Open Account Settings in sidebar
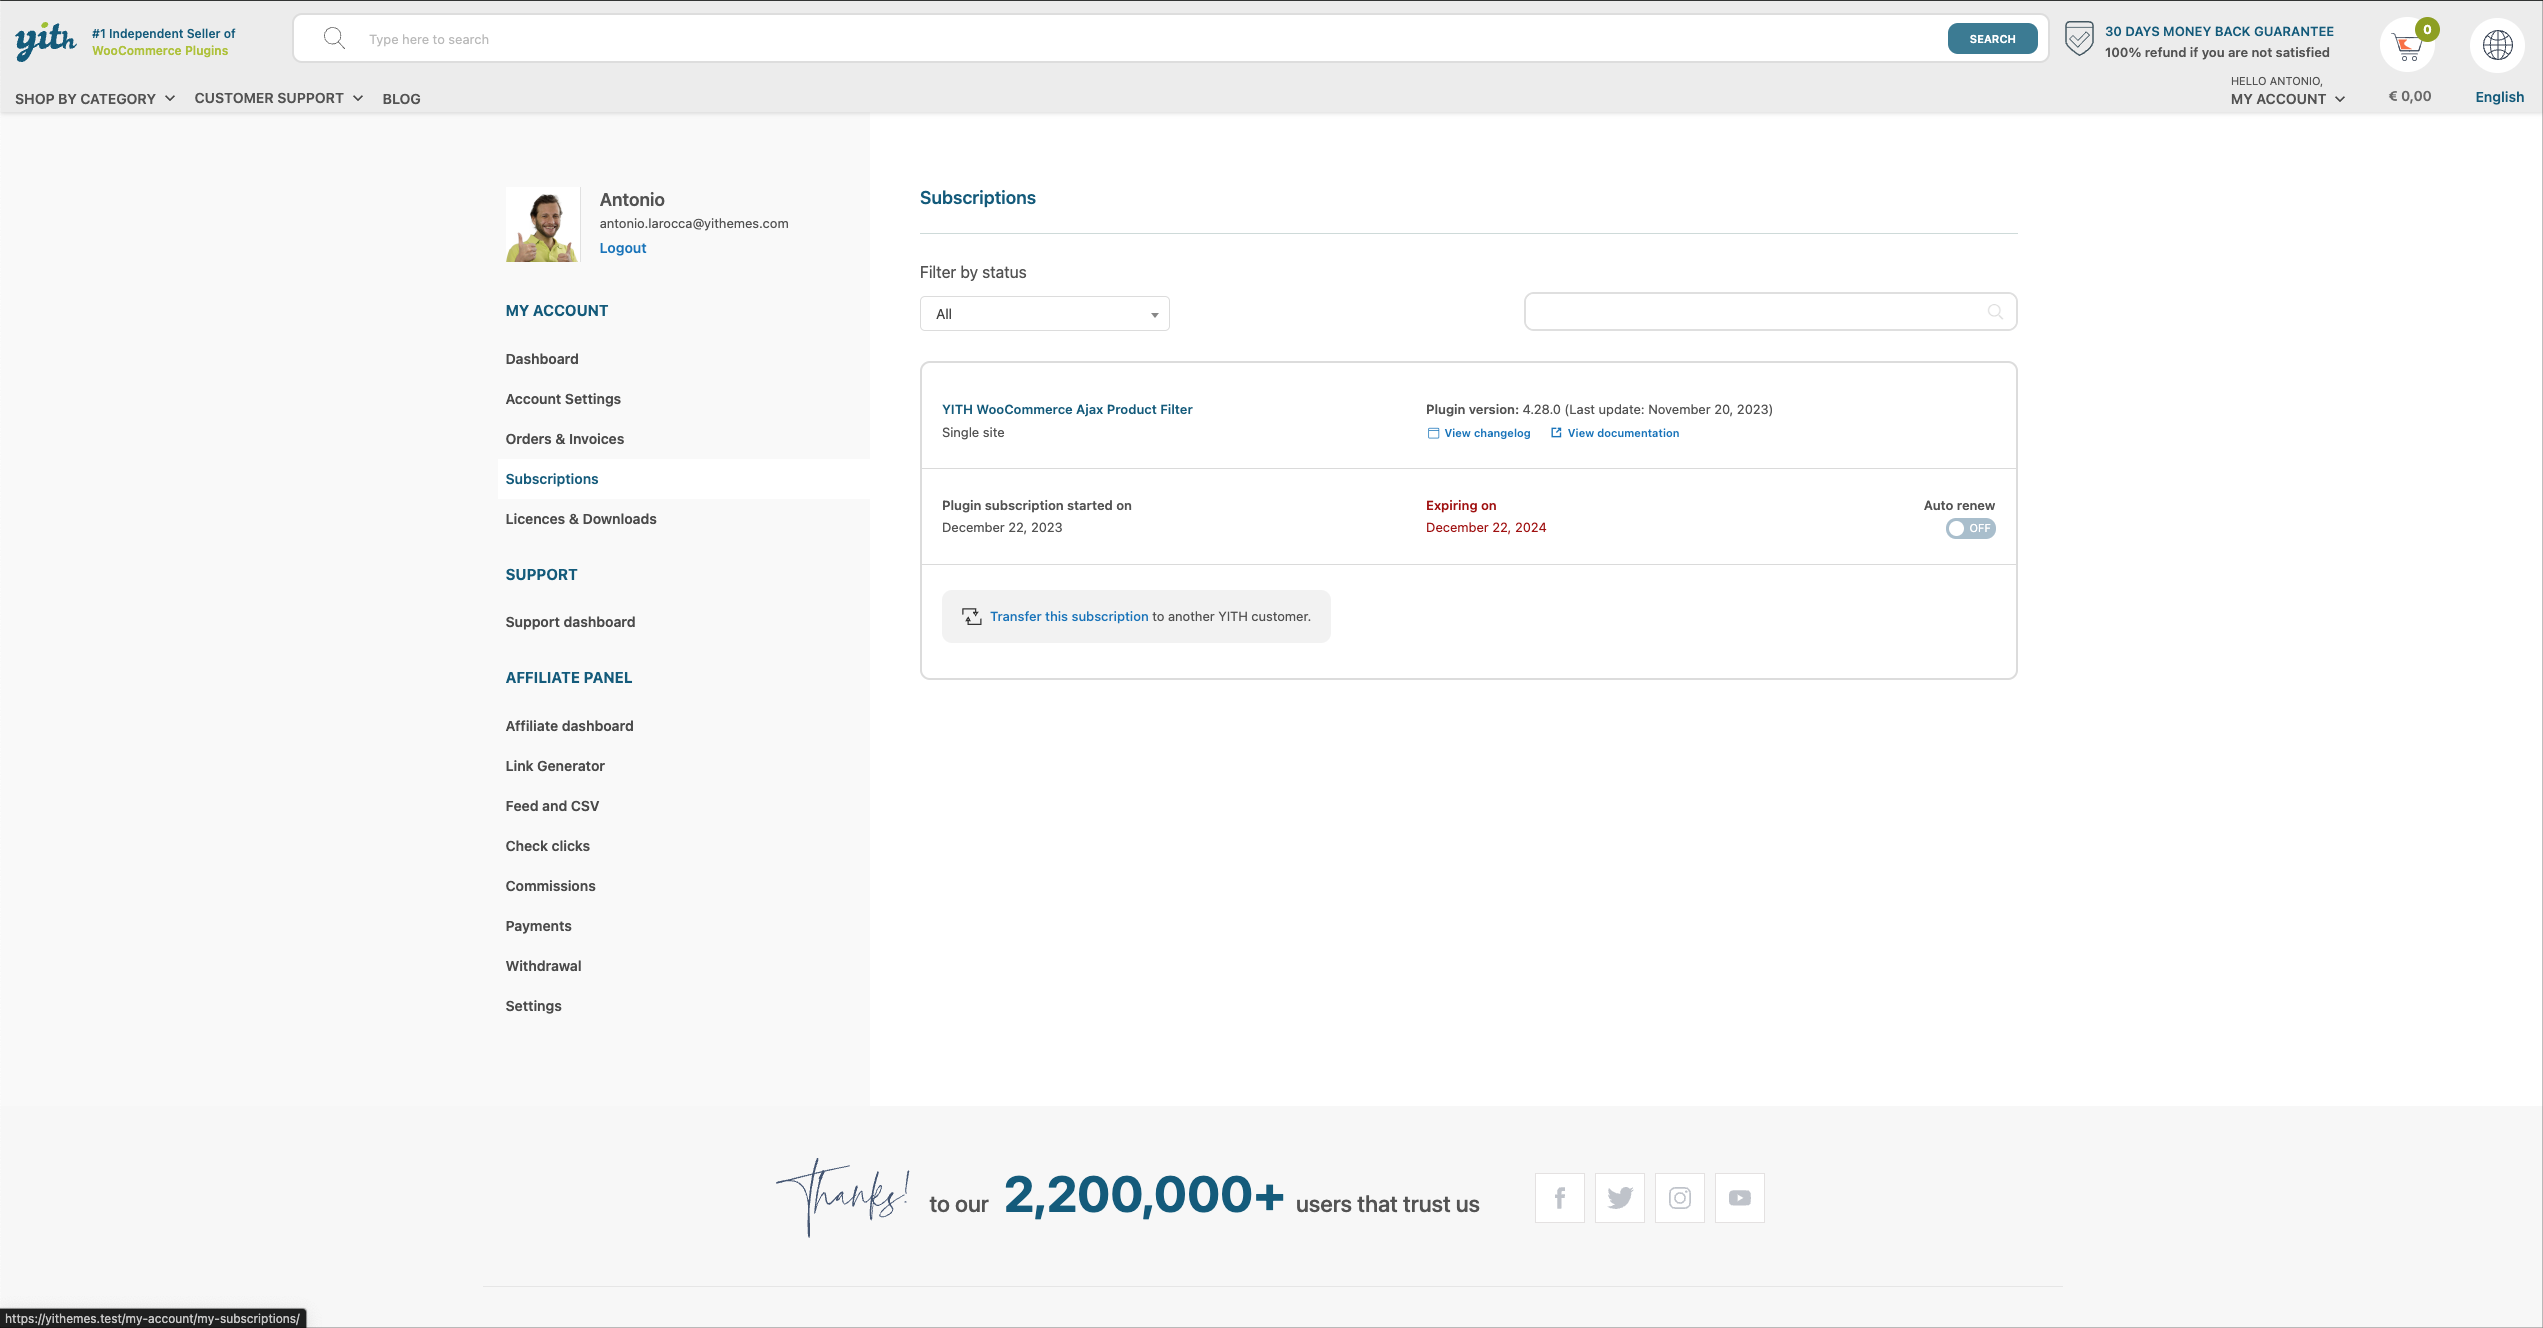 [563, 399]
